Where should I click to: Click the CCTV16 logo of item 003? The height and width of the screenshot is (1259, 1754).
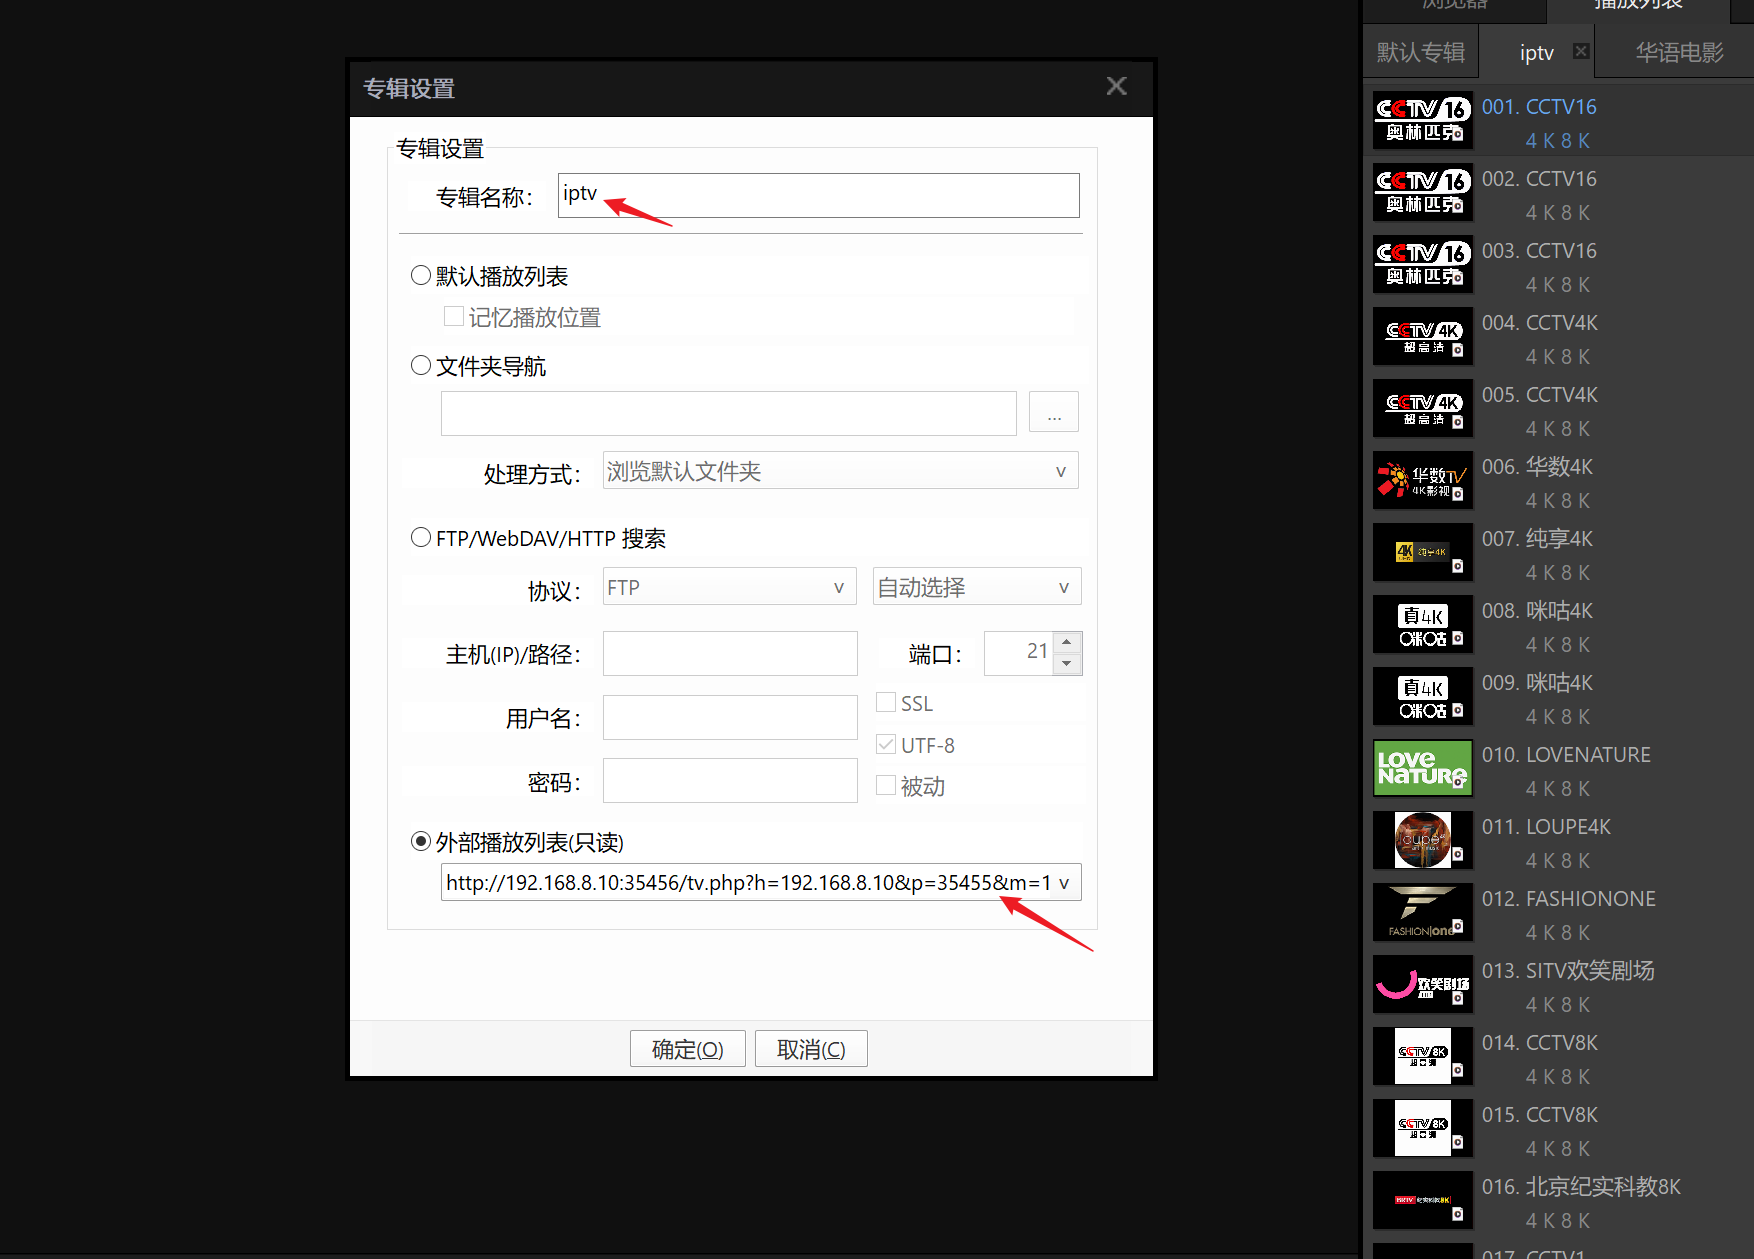(1423, 265)
